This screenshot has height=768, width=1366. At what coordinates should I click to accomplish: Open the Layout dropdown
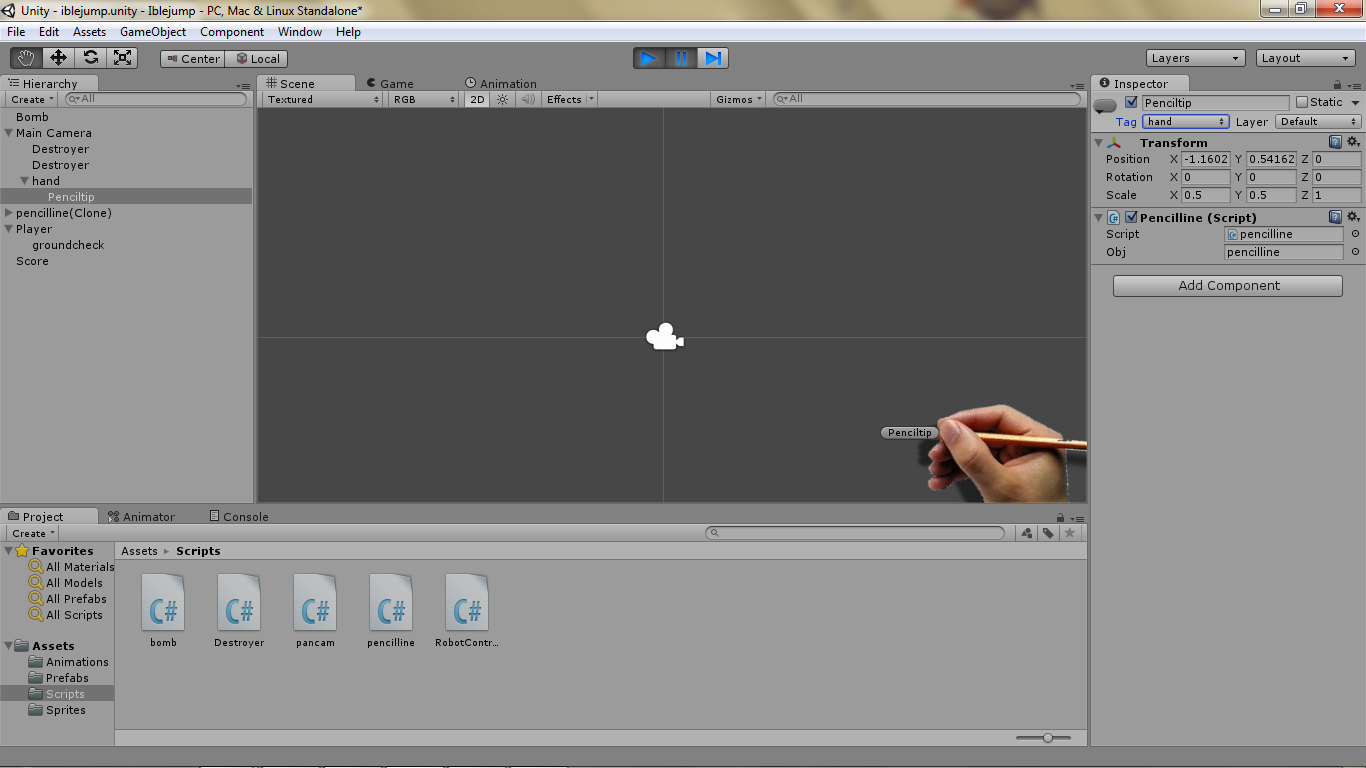(1306, 58)
